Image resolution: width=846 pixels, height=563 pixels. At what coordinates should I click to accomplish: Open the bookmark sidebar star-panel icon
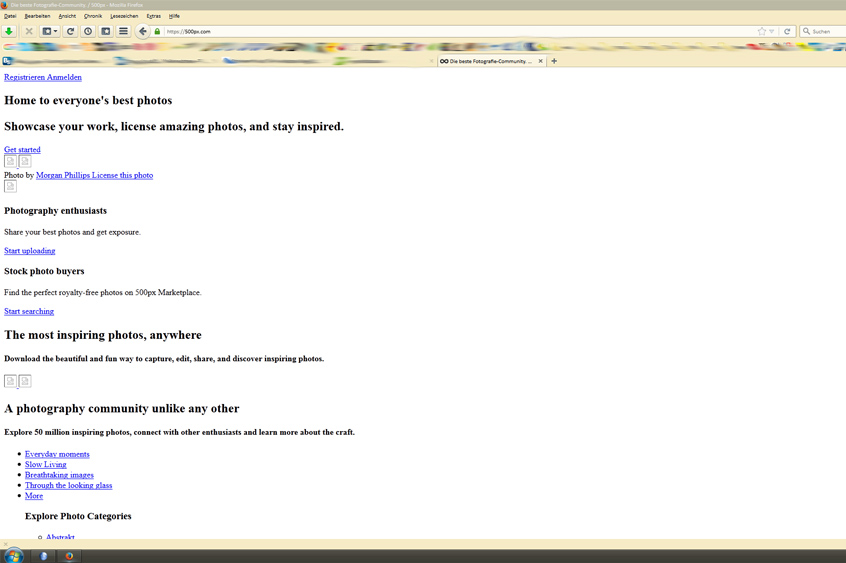point(106,31)
